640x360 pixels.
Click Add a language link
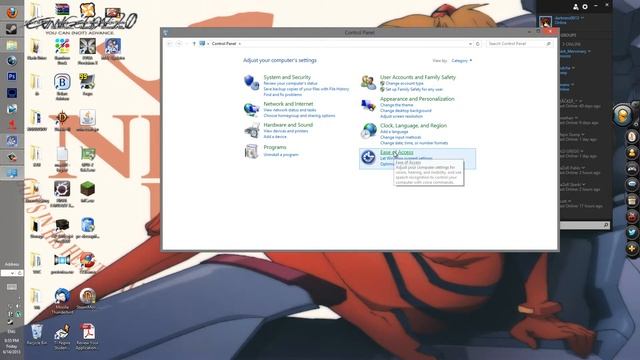pos(394,132)
